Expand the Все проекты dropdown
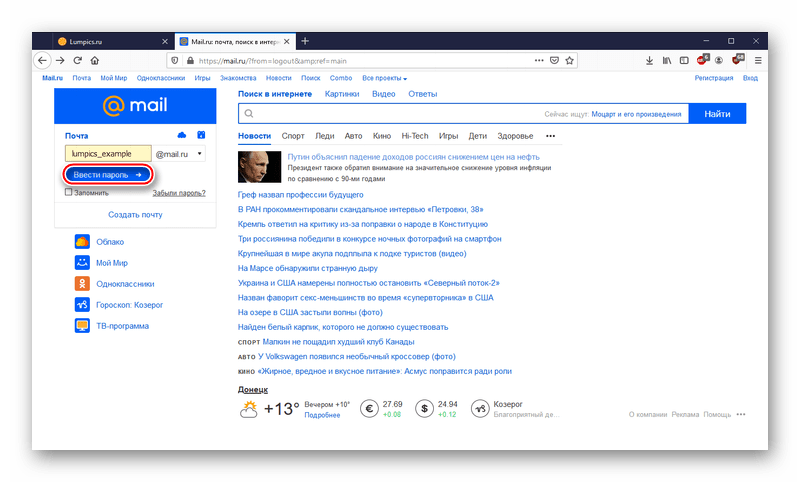The width and height of the screenshot is (800, 482). click(384, 78)
